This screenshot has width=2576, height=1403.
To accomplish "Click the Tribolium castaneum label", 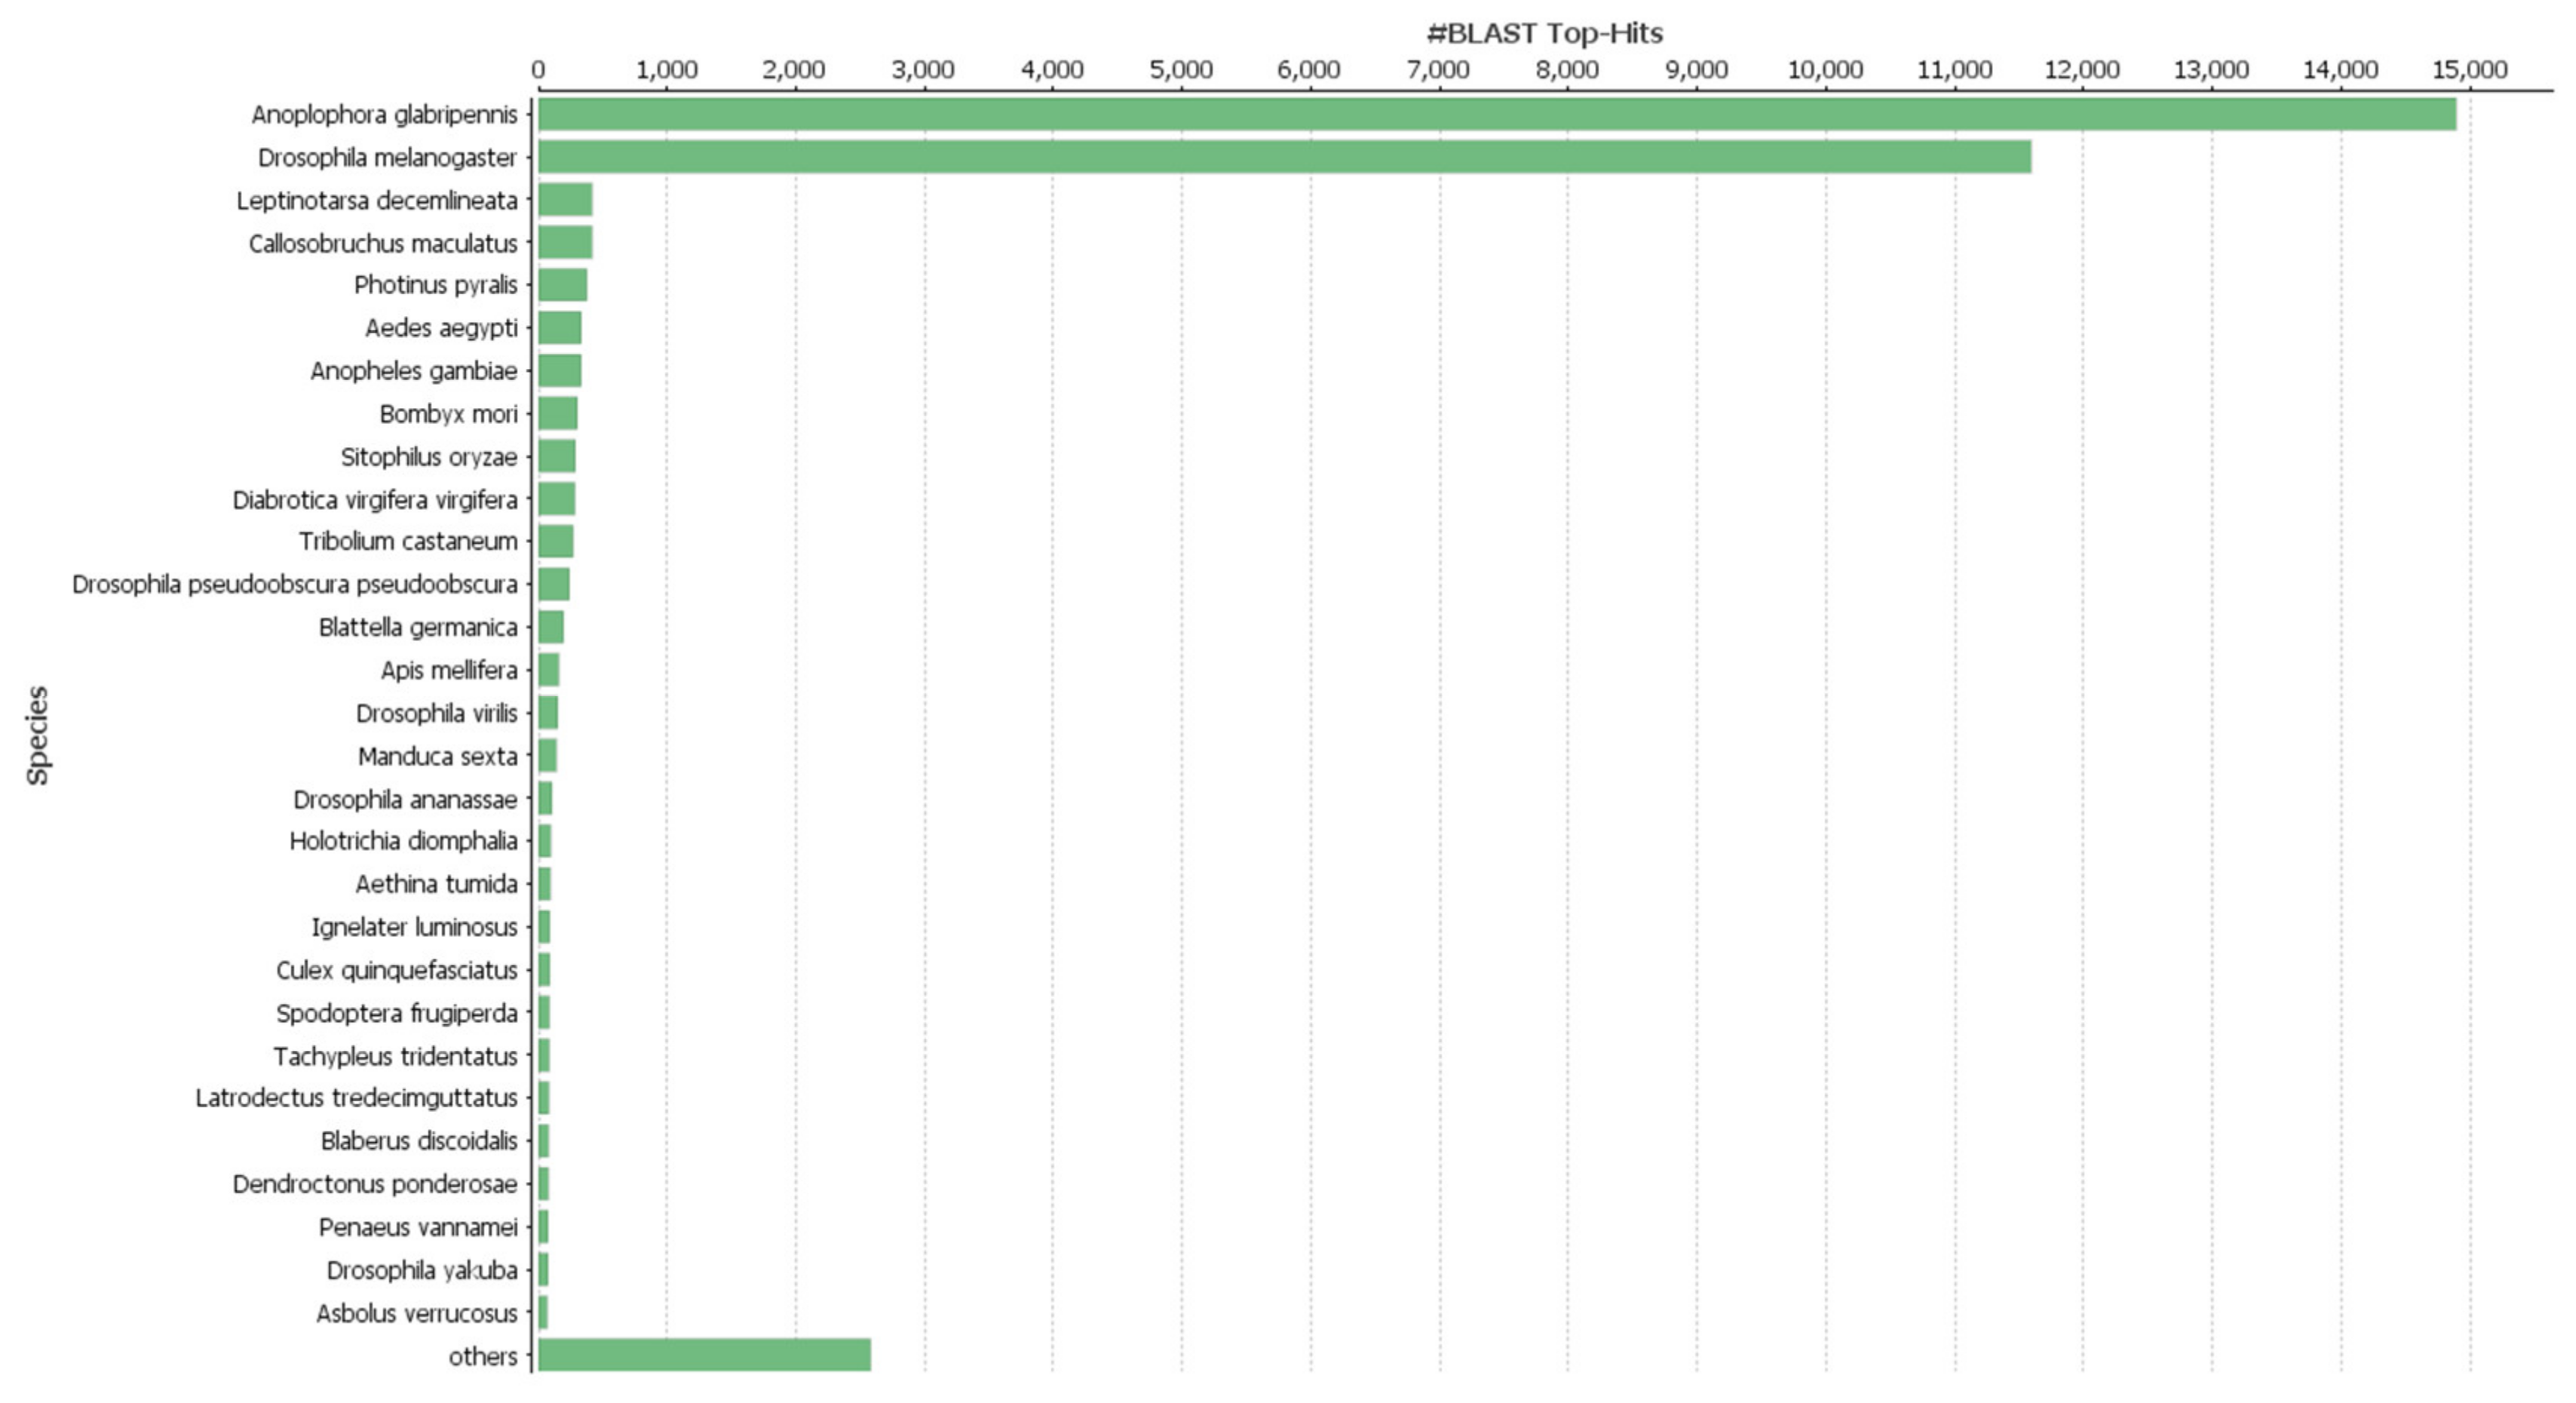I will click(x=408, y=542).
